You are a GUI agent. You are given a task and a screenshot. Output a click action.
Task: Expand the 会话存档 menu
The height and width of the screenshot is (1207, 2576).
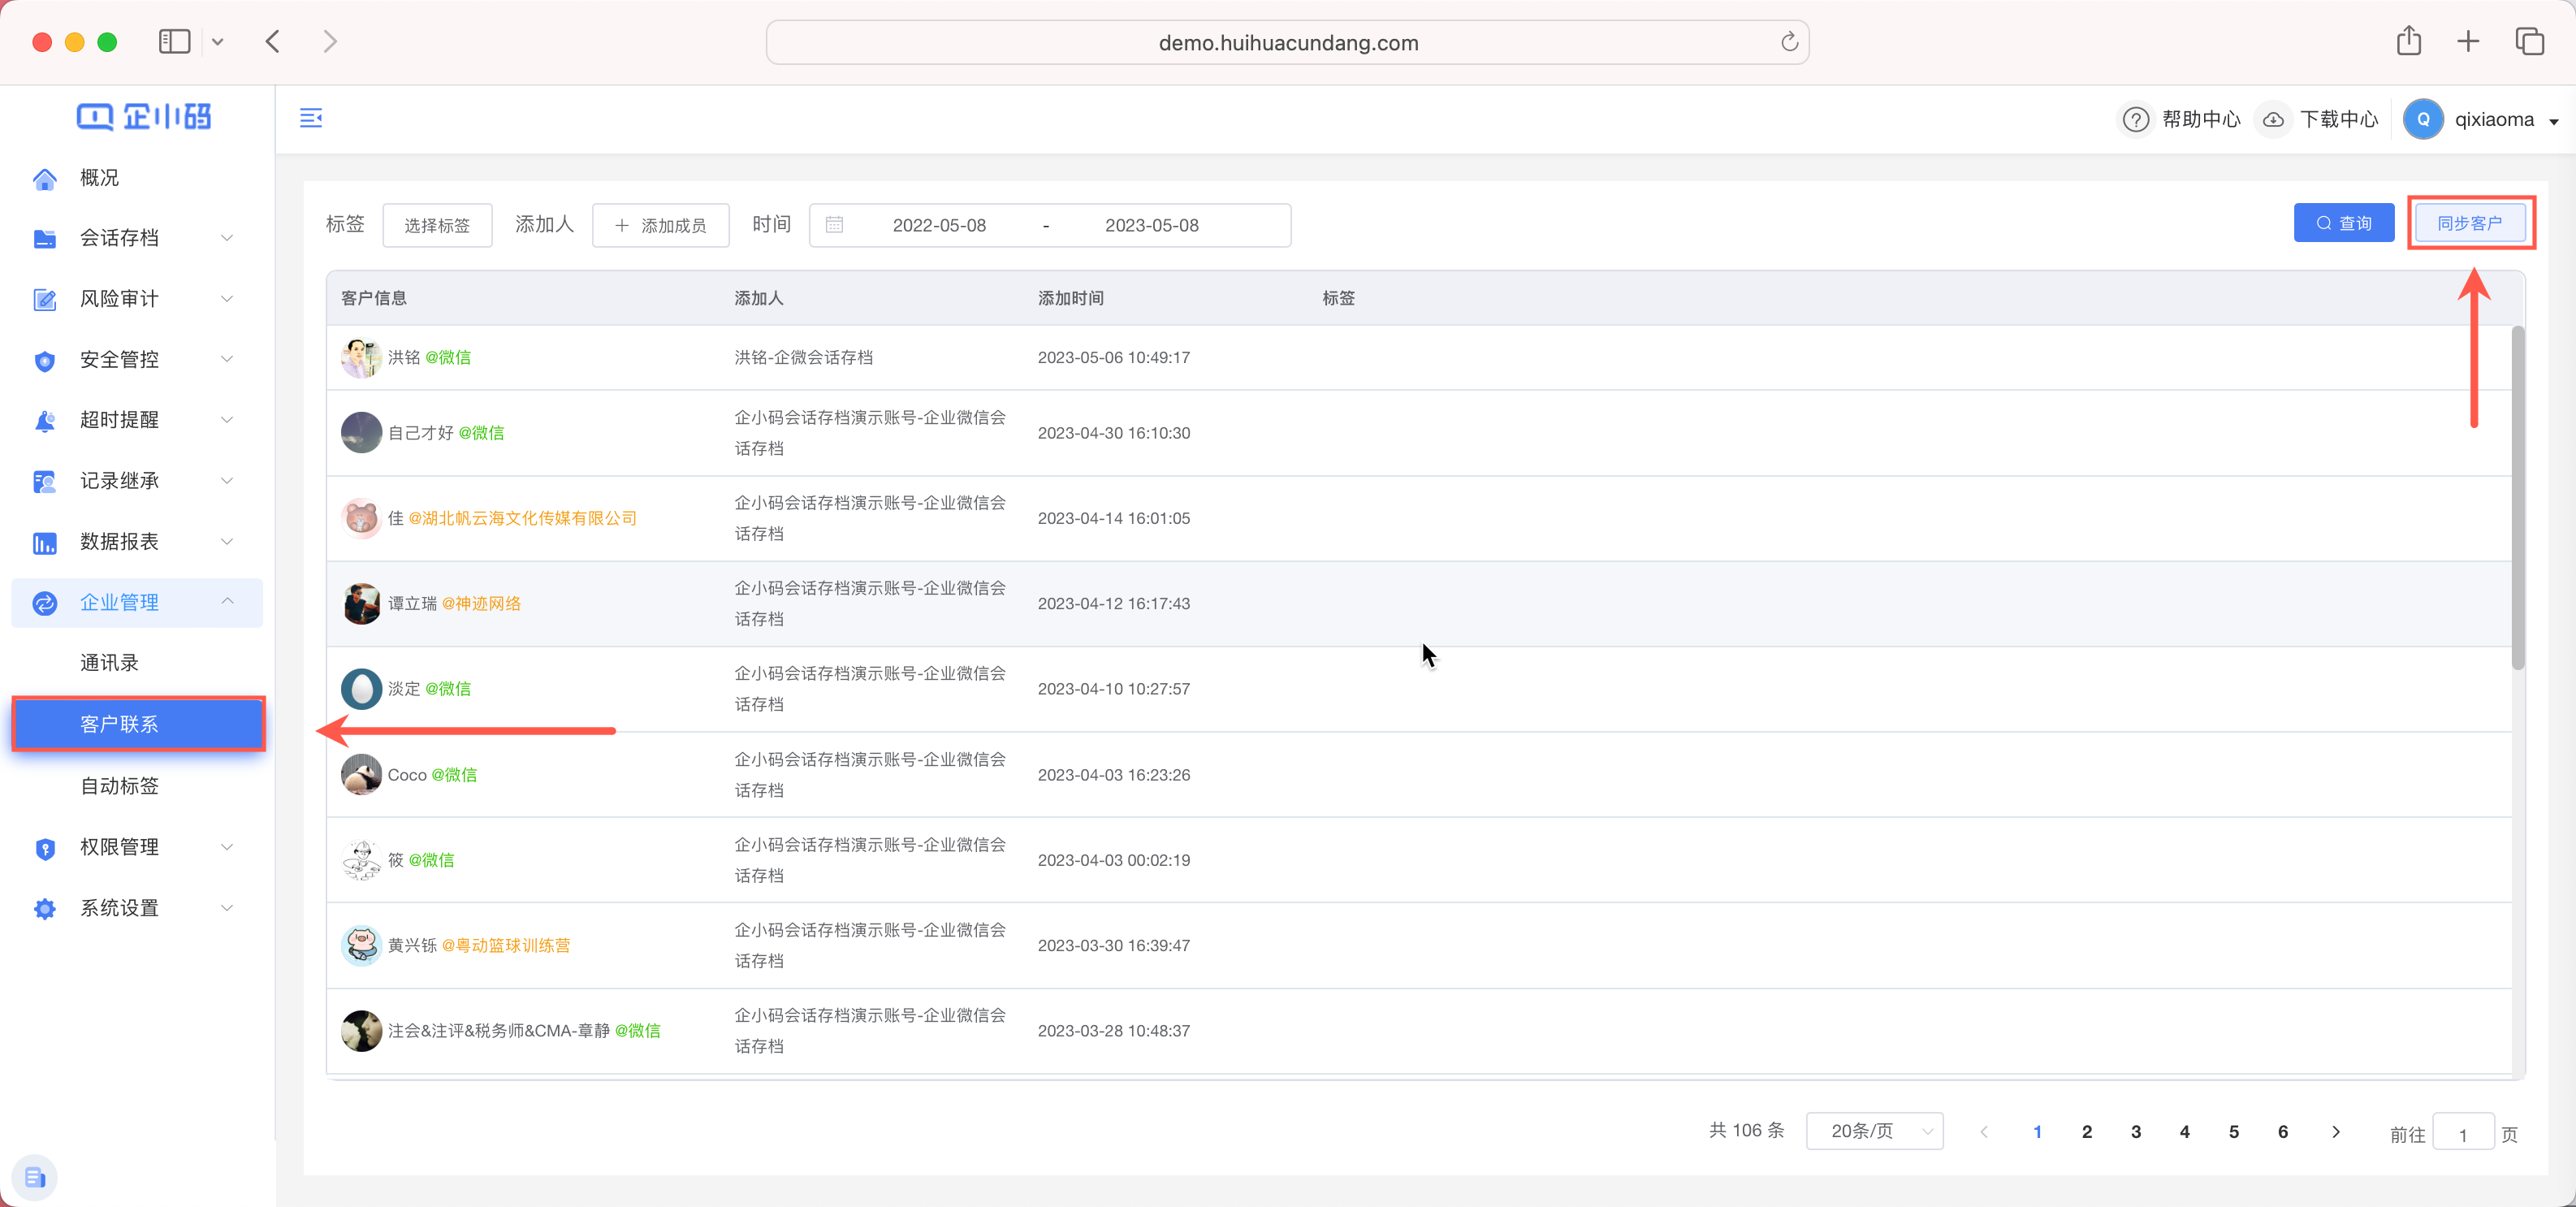click(x=227, y=238)
